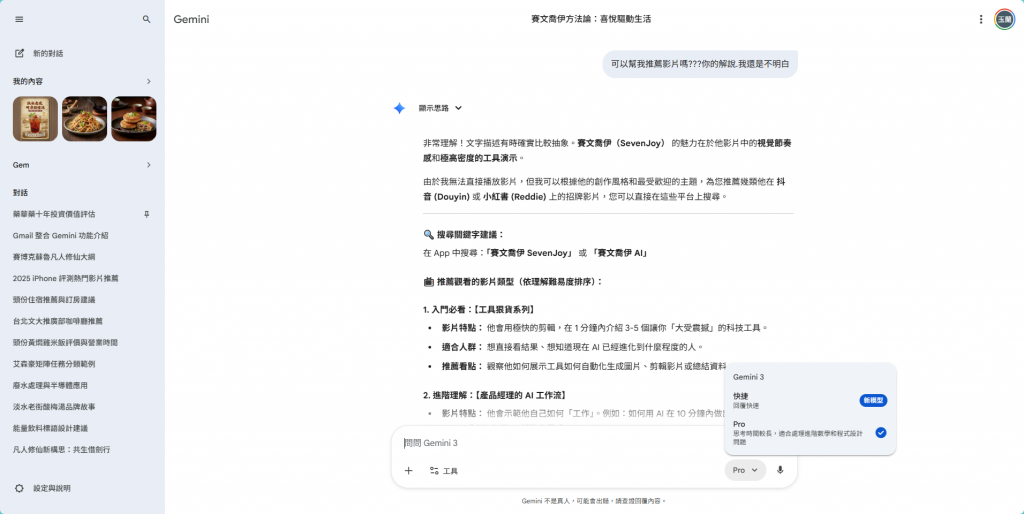Open chat 艾森豪矩陣任務分類範例

click(x=54, y=364)
